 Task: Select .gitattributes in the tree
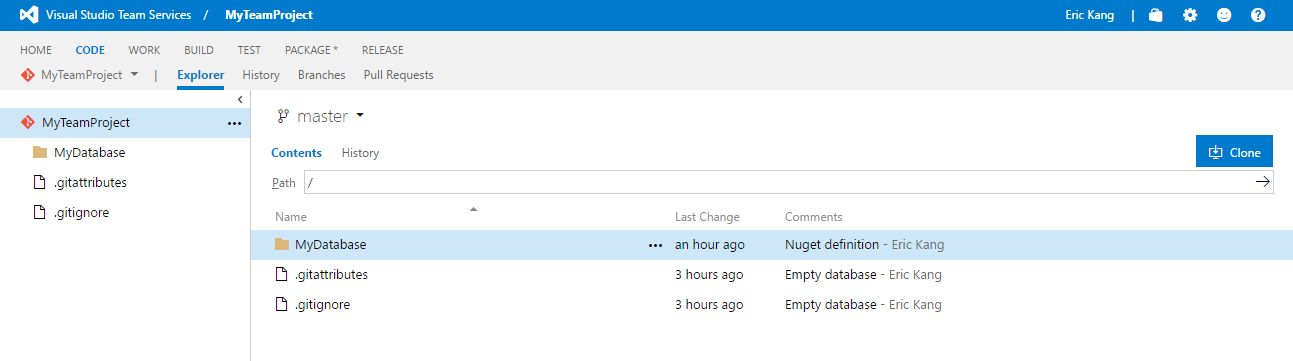coord(90,183)
